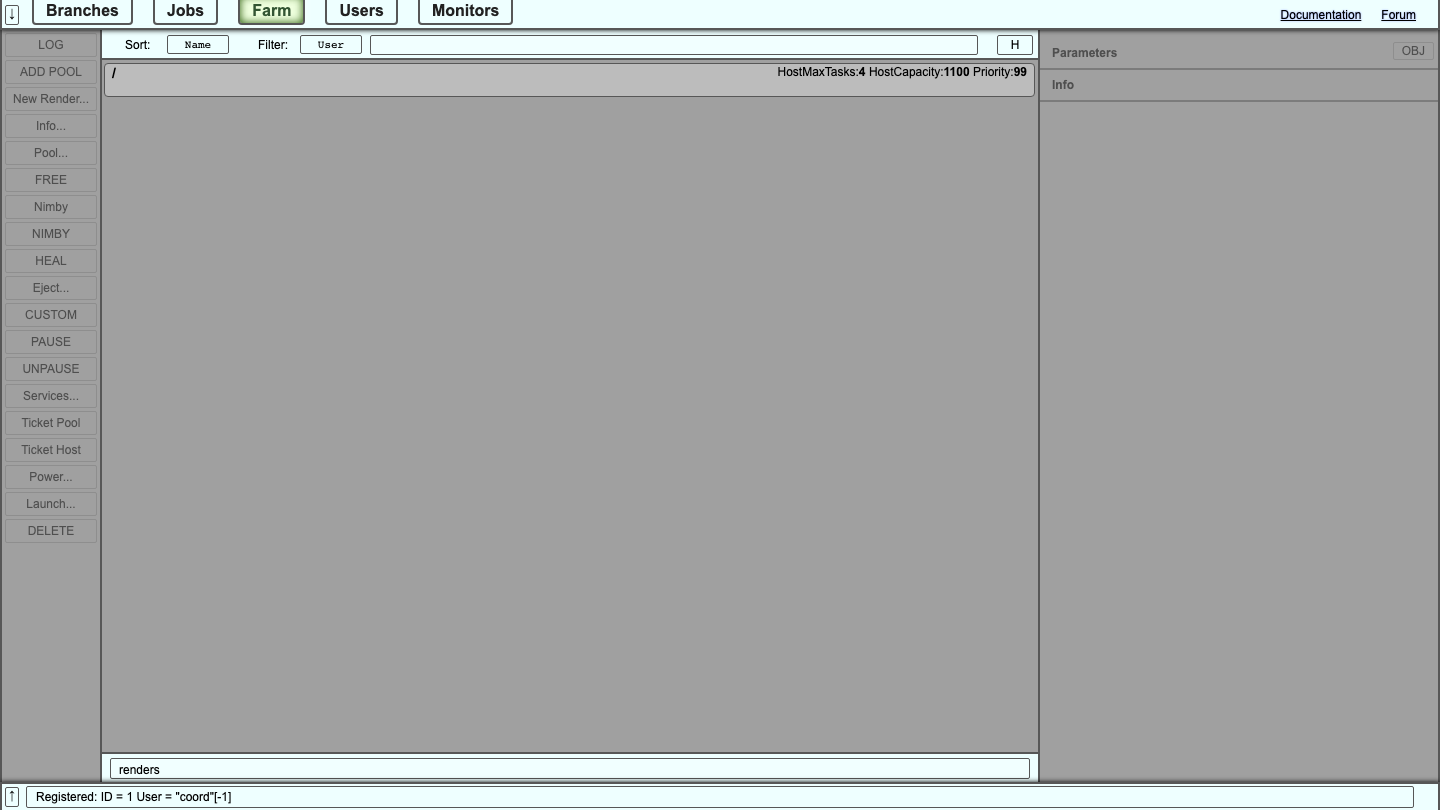Click the Ticket Pool button
The width and height of the screenshot is (1440, 810).
click(x=51, y=423)
